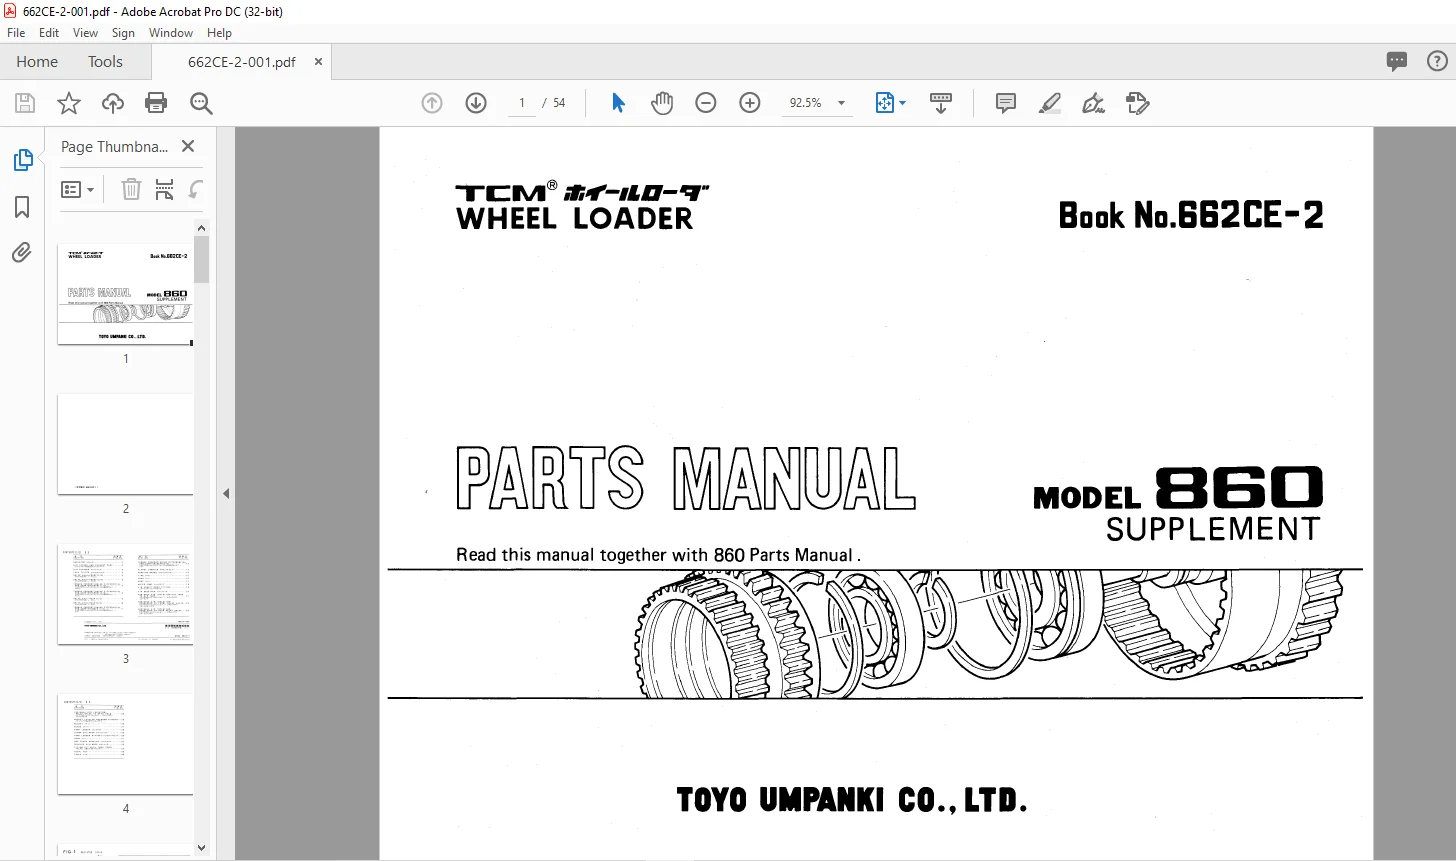Screen dimensions: 1456x861
Task: Click the page number input field
Action: point(522,103)
